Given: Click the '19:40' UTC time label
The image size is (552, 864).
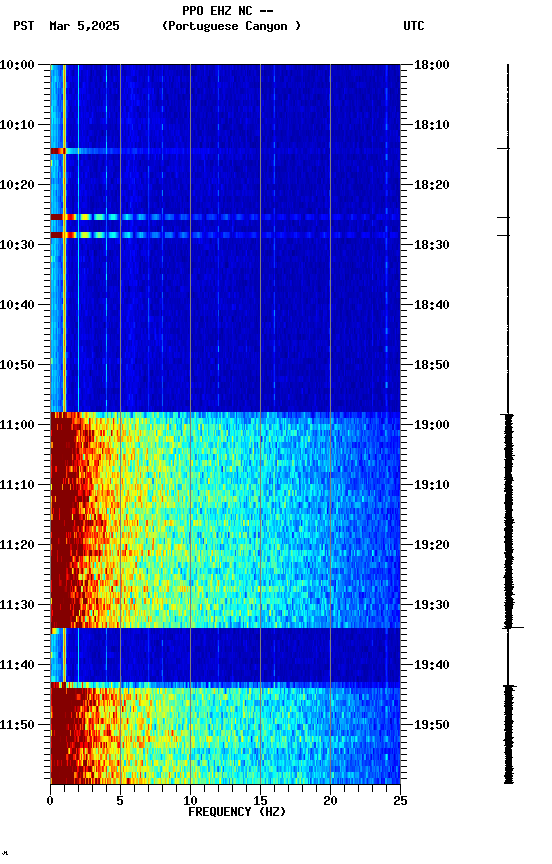Looking at the screenshot, I should tap(432, 666).
